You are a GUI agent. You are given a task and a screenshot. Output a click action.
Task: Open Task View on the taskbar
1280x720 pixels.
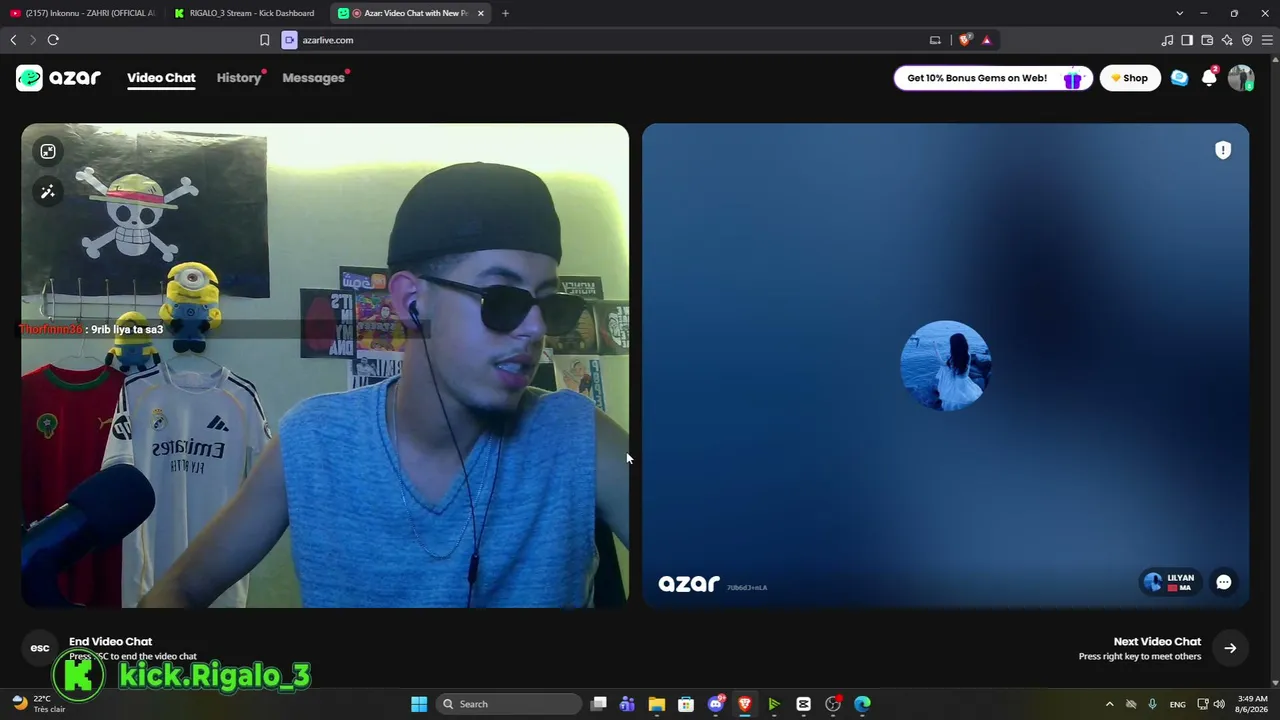[x=598, y=704]
